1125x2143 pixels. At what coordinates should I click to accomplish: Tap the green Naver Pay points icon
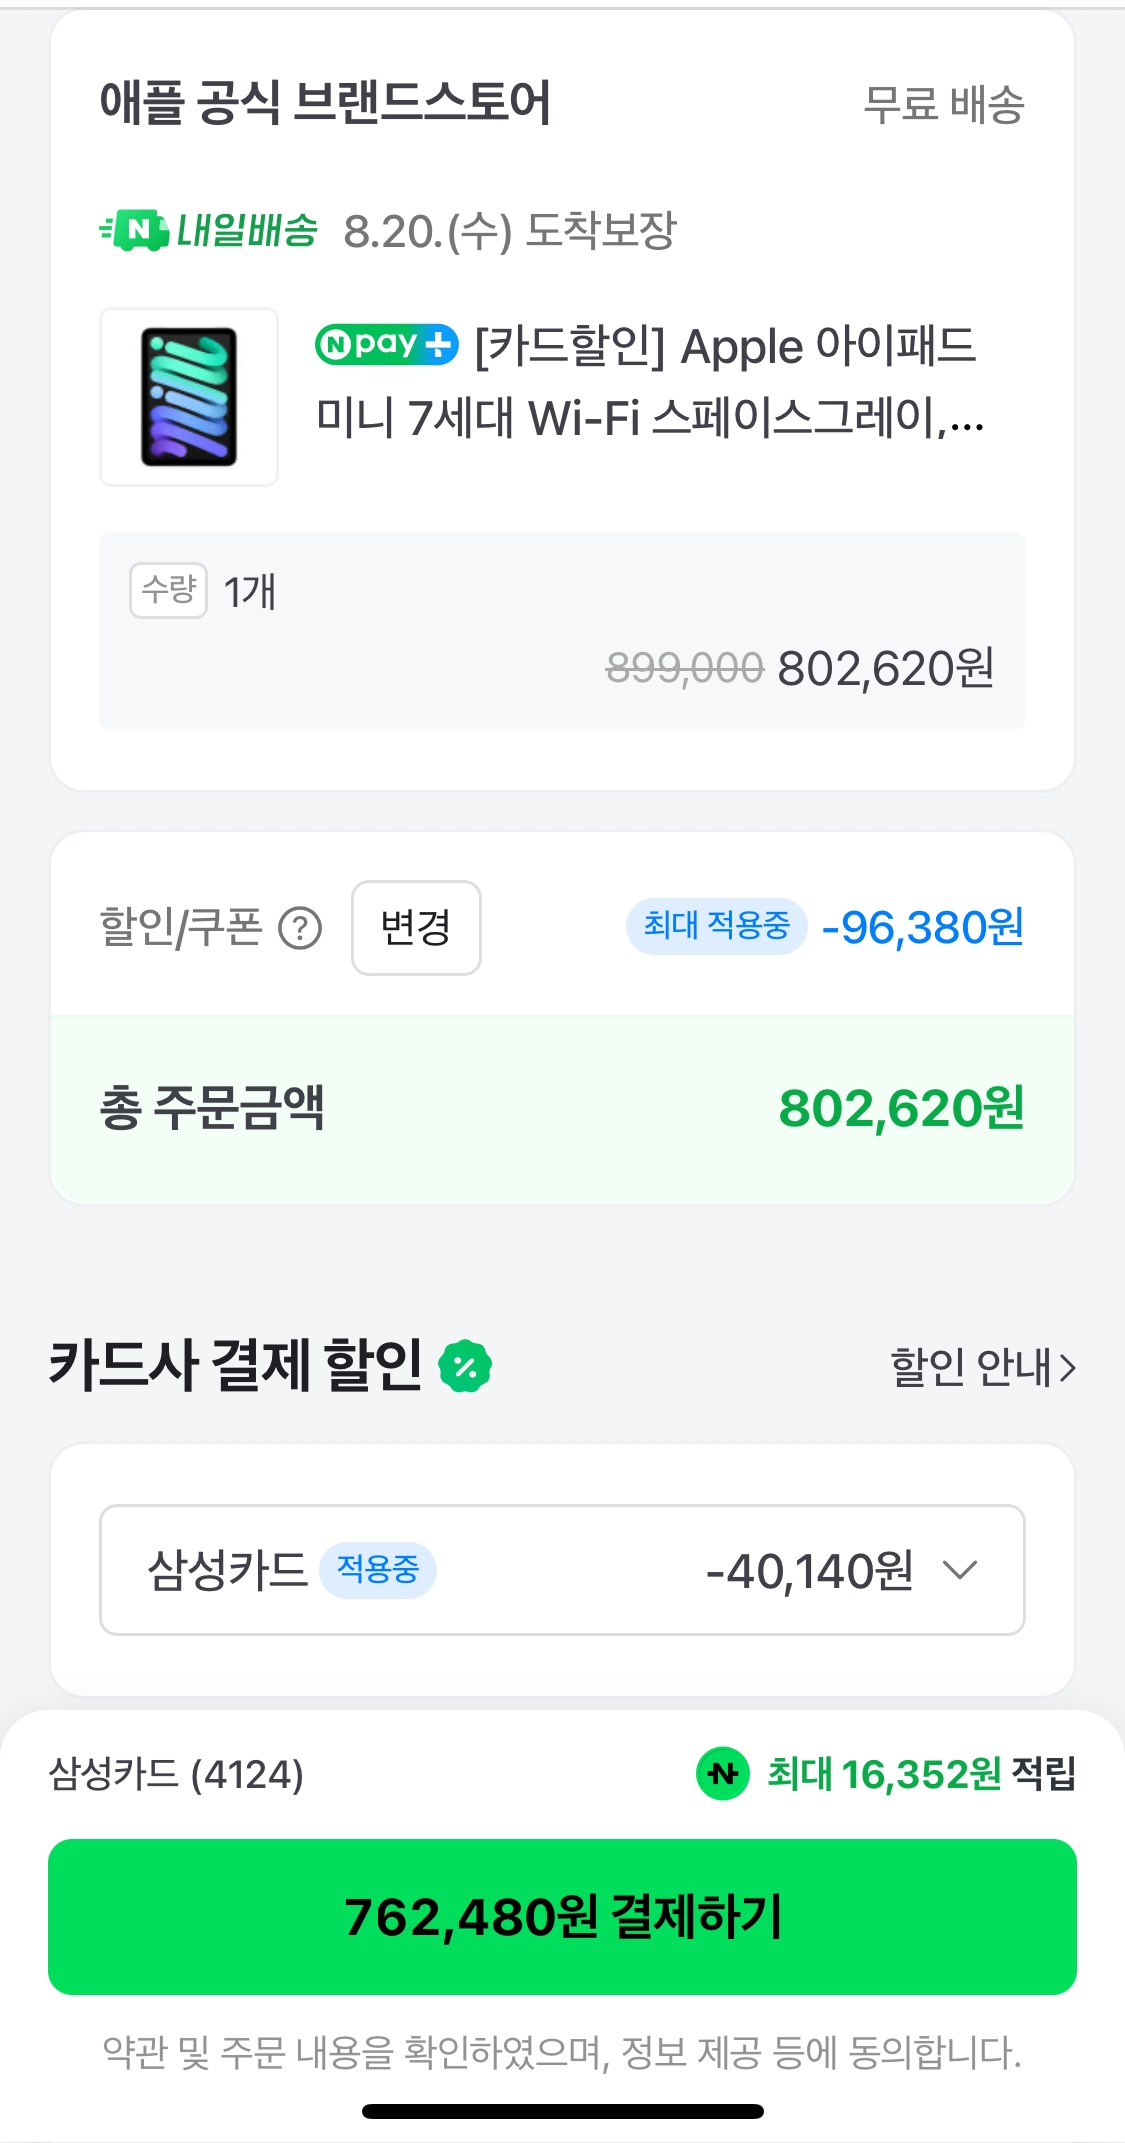pos(722,1774)
